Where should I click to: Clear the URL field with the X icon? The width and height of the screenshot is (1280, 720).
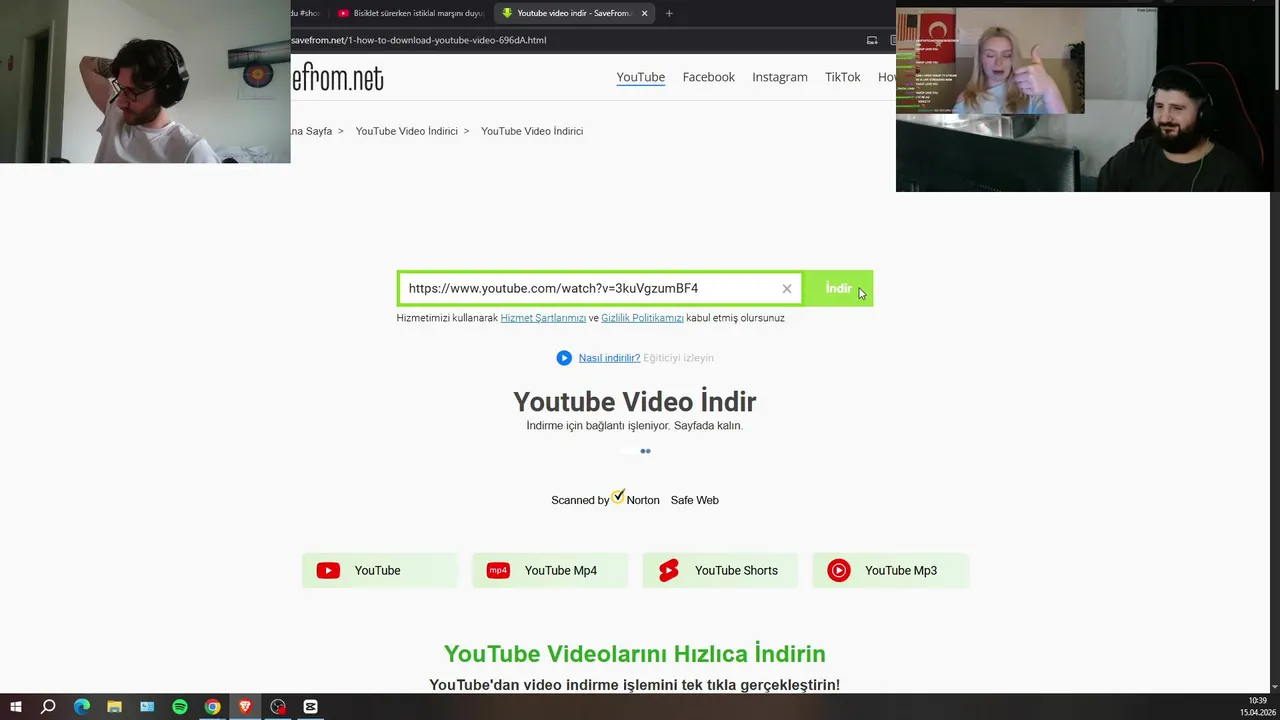coord(787,289)
